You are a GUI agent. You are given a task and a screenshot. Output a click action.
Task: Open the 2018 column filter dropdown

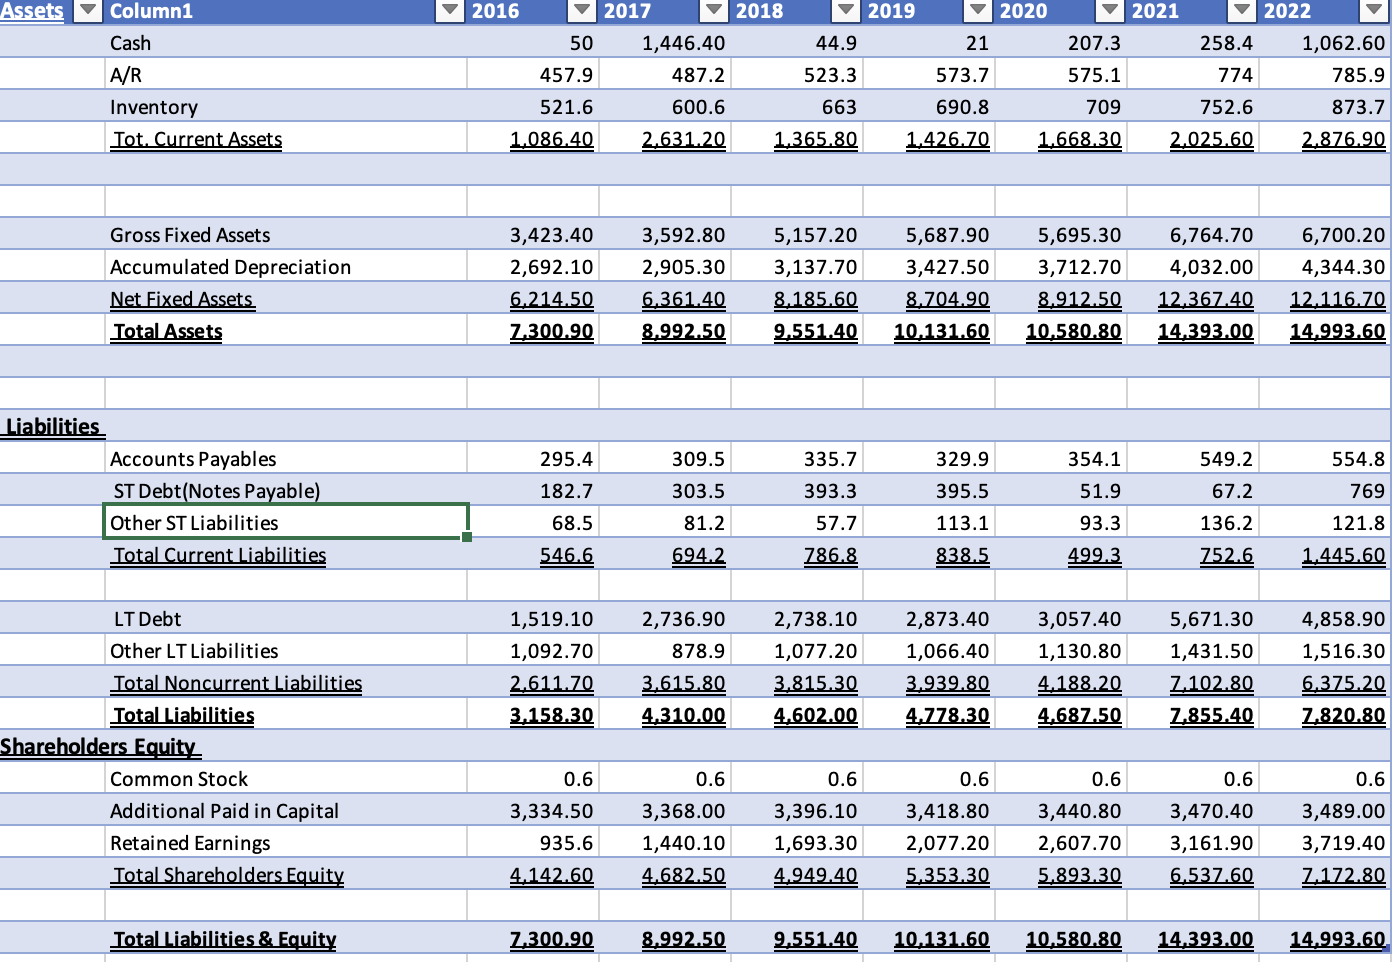point(846,11)
